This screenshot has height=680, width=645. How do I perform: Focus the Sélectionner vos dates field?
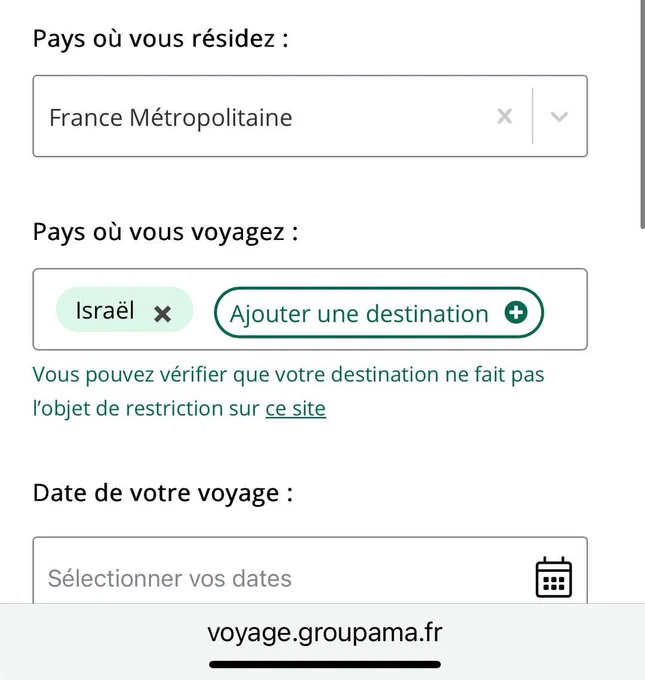click(310, 570)
